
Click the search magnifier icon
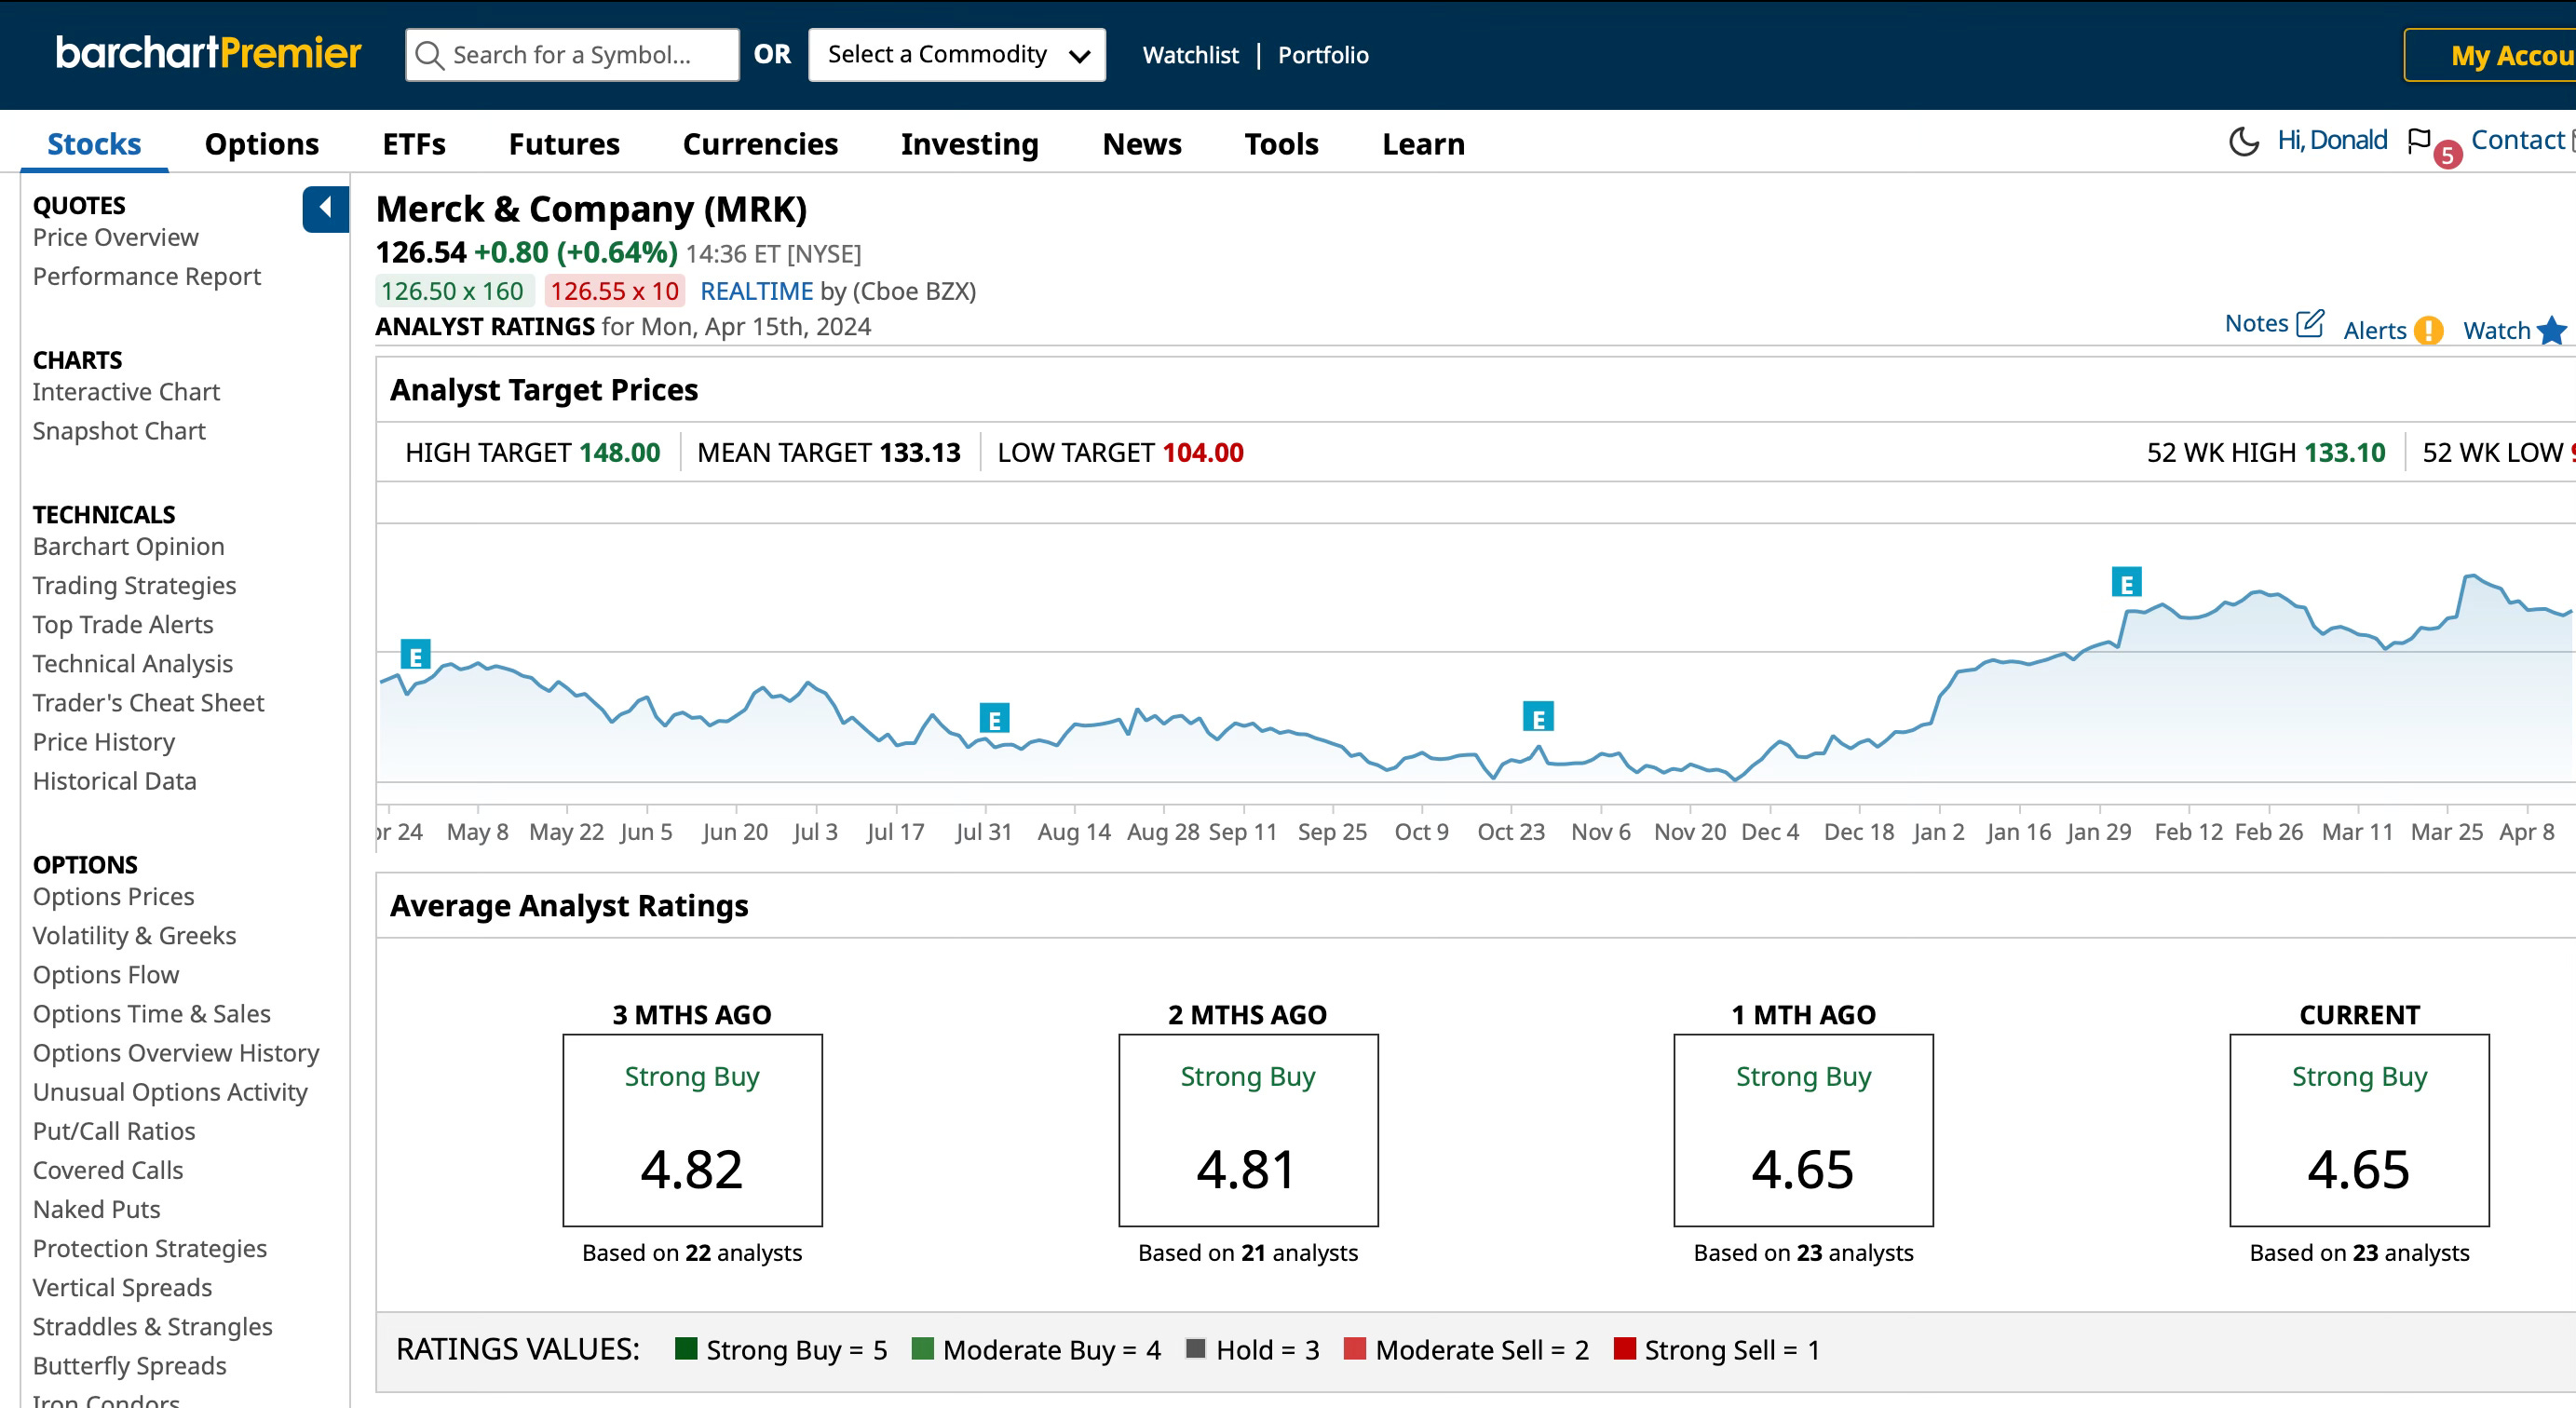pyautogui.click(x=429, y=55)
